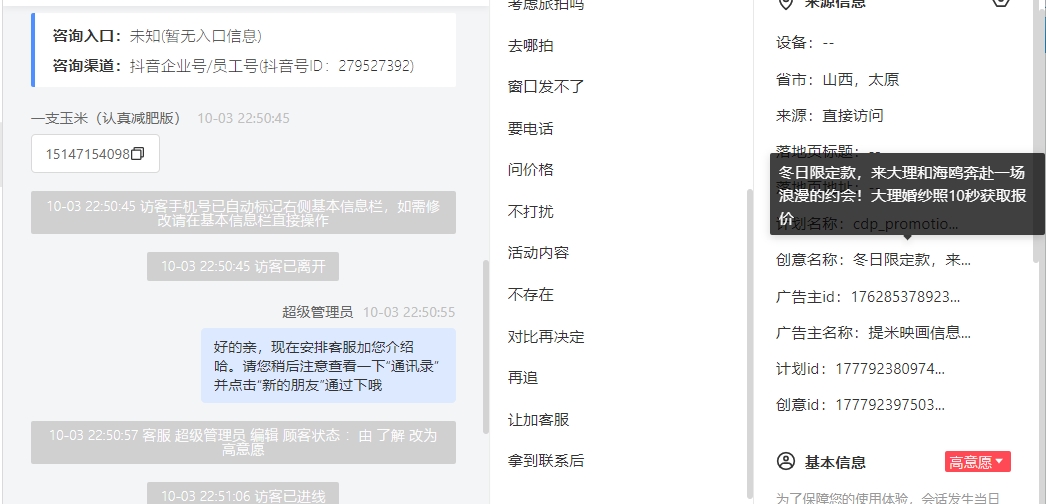1046x504 pixels.
Task: Select the quick reply 要电话
Action: tap(530, 129)
